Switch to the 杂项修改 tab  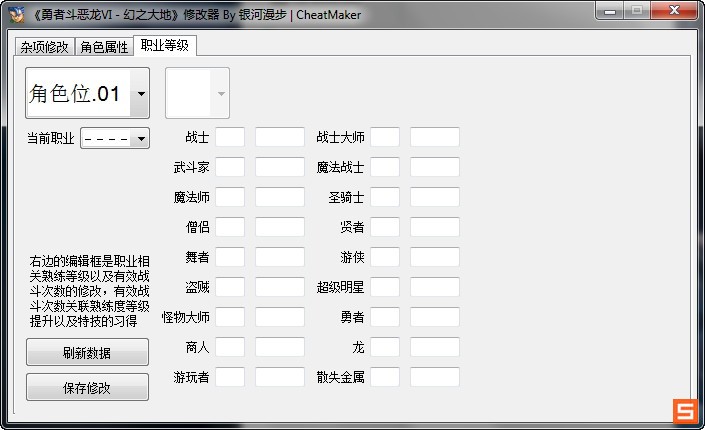45,48
